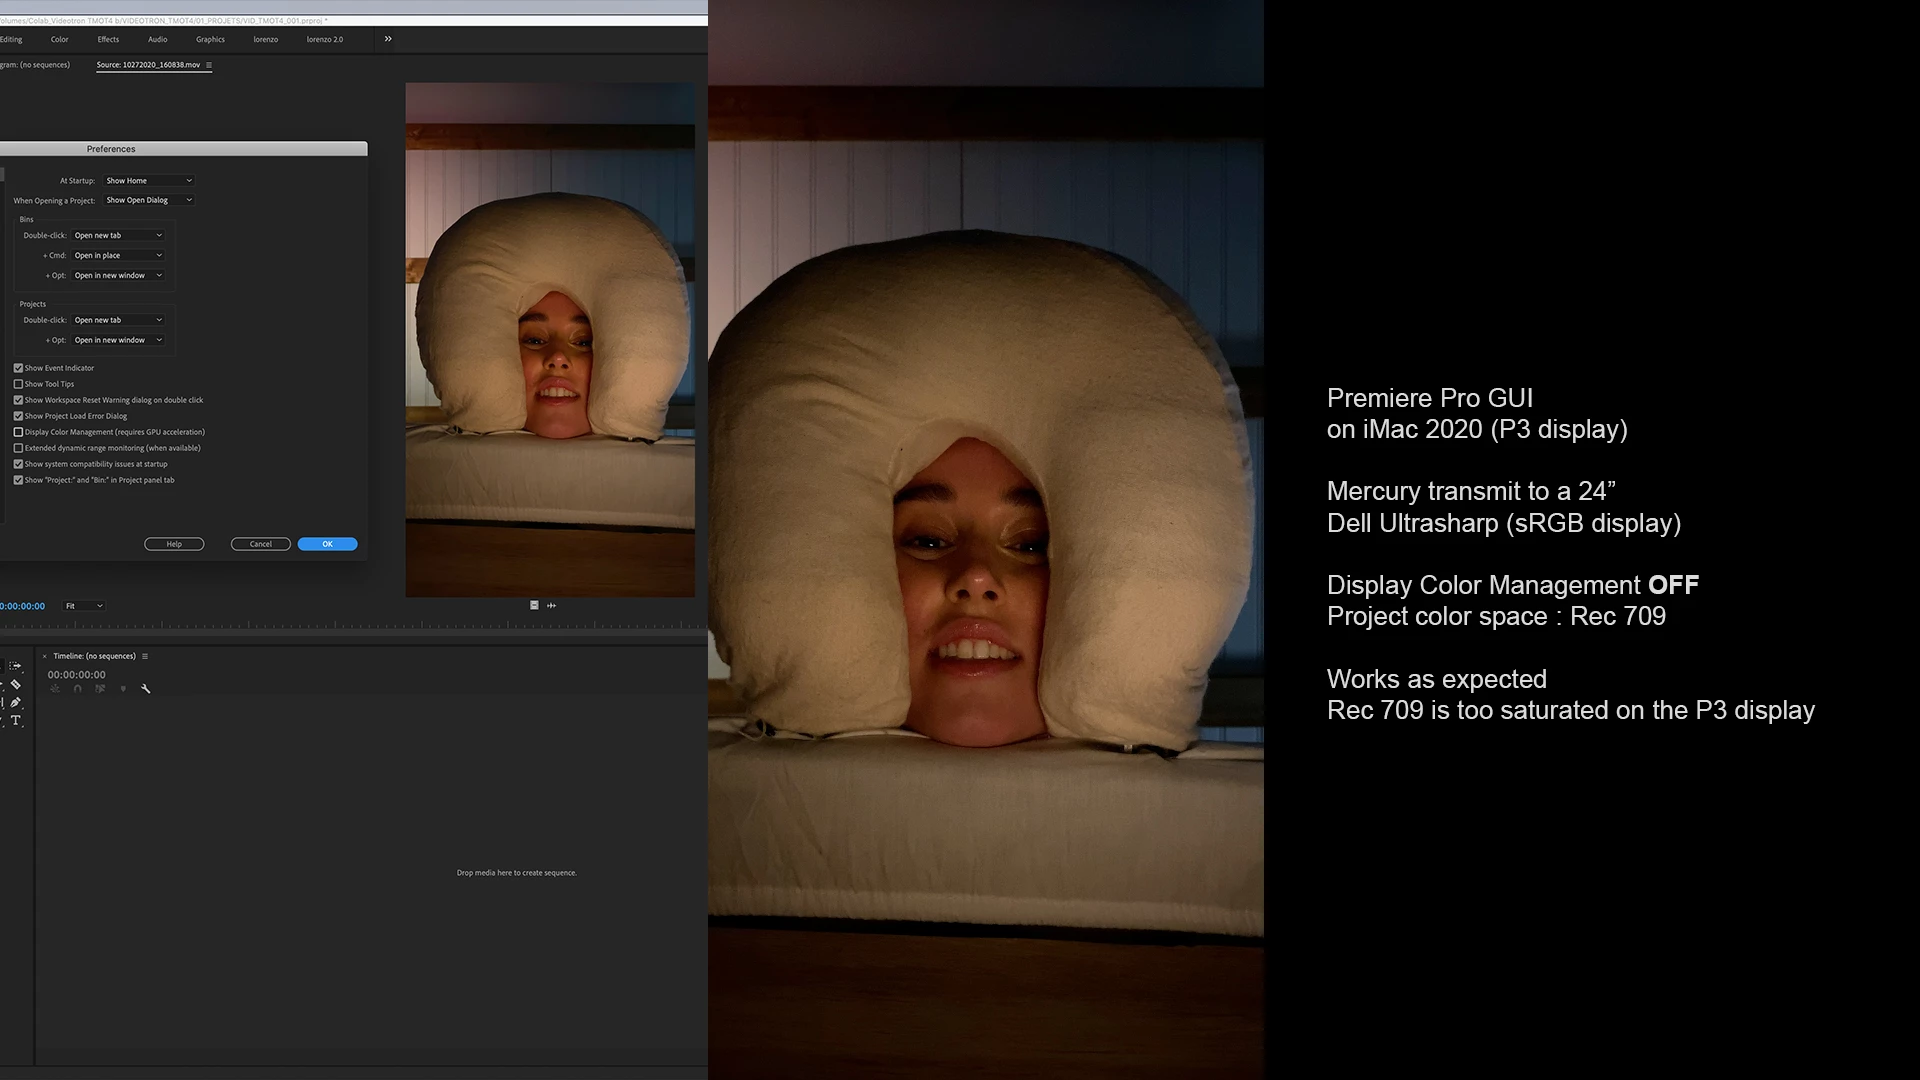The image size is (1920, 1080).
Task: Expand When Opening a Project dropdown
Action: pos(148,200)
